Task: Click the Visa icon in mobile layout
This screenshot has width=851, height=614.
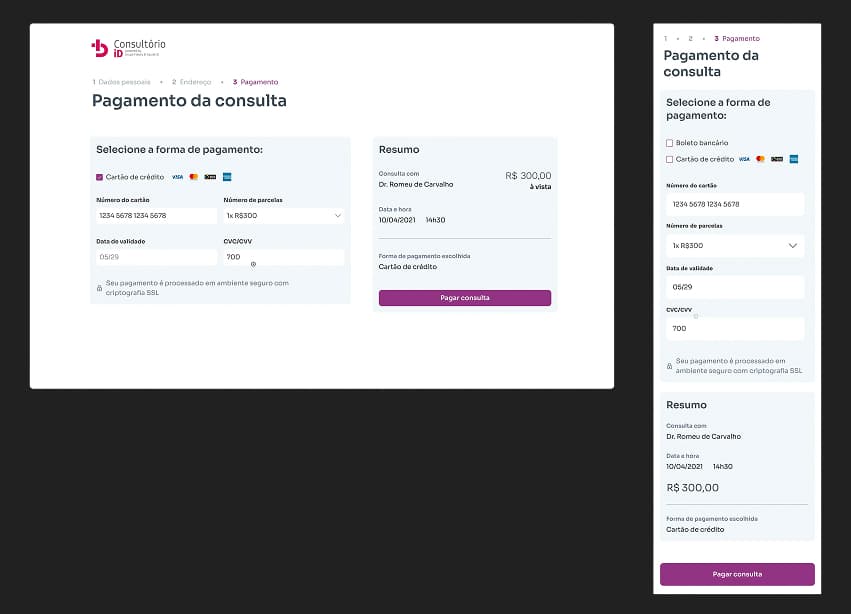Action: pyautogui.click(x=744, y=159)
